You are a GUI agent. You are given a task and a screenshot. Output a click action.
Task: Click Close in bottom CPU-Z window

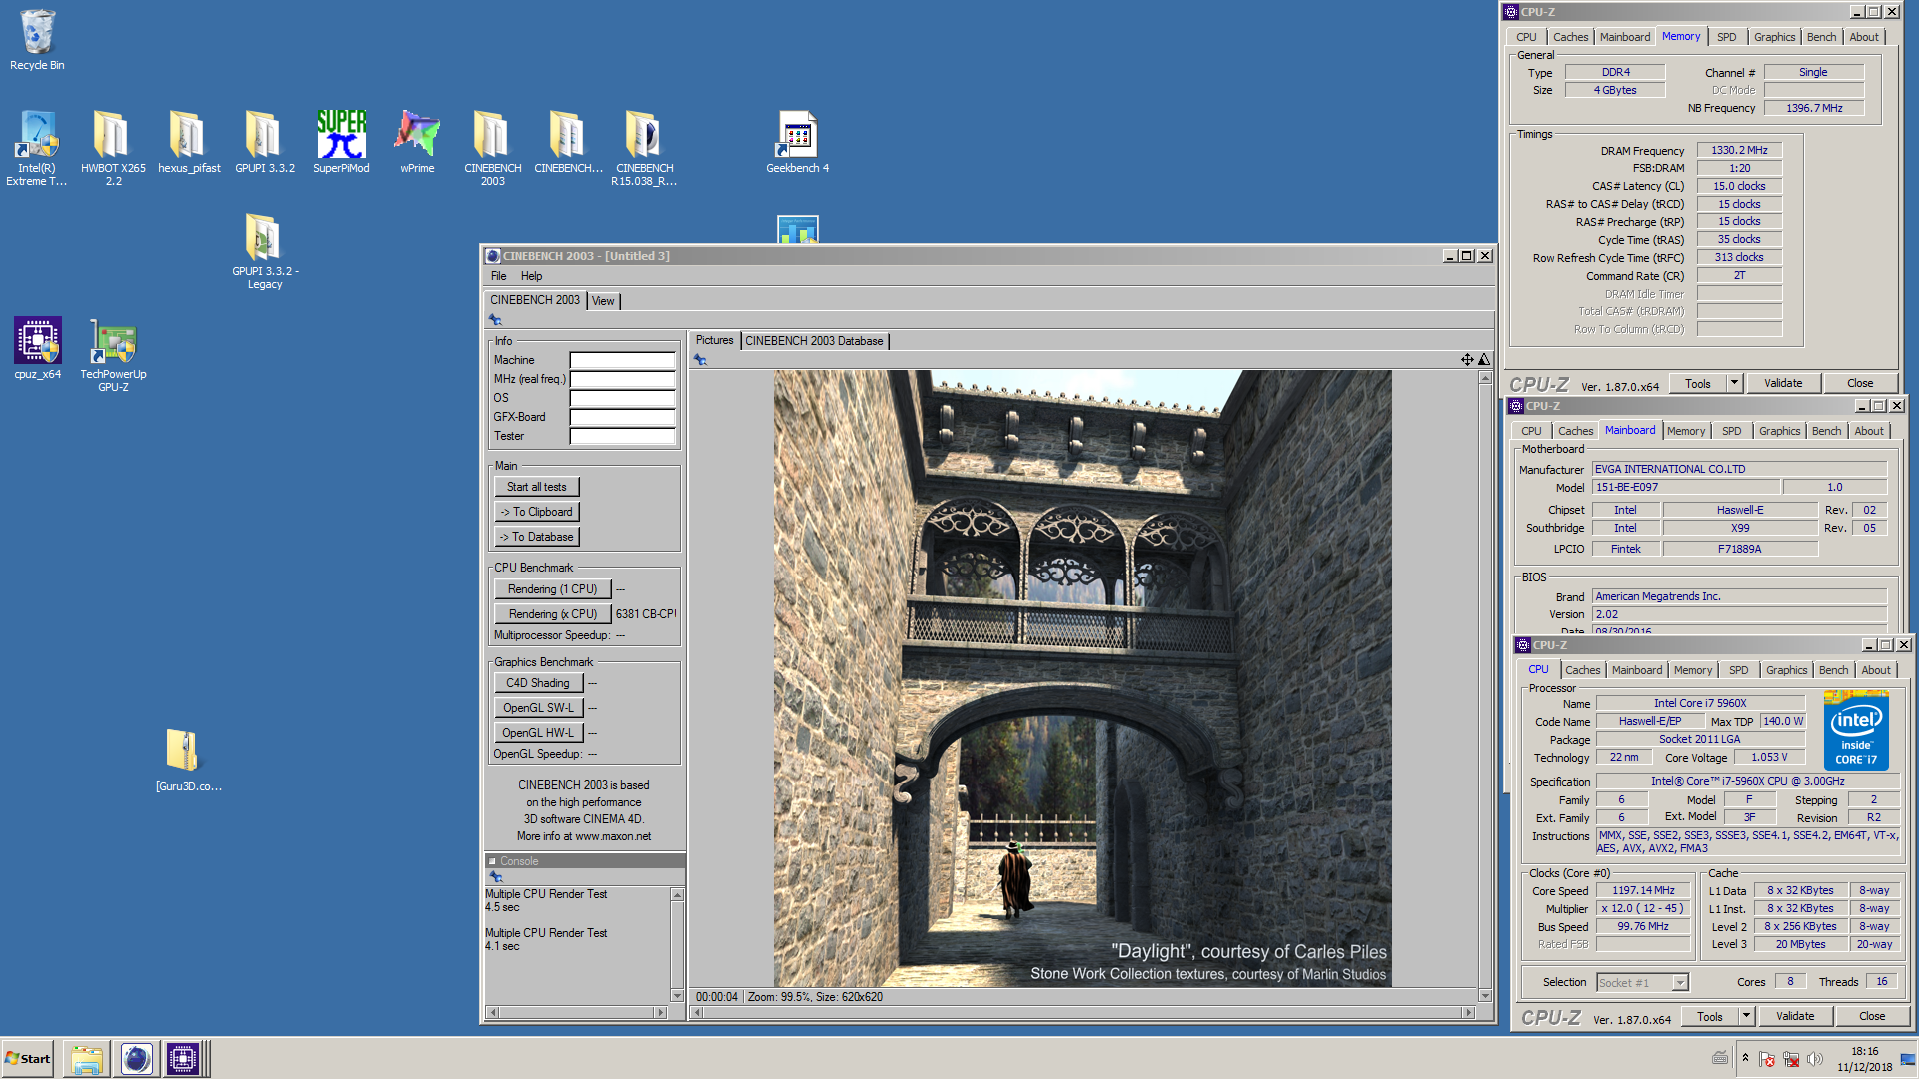(1872, 1016)
